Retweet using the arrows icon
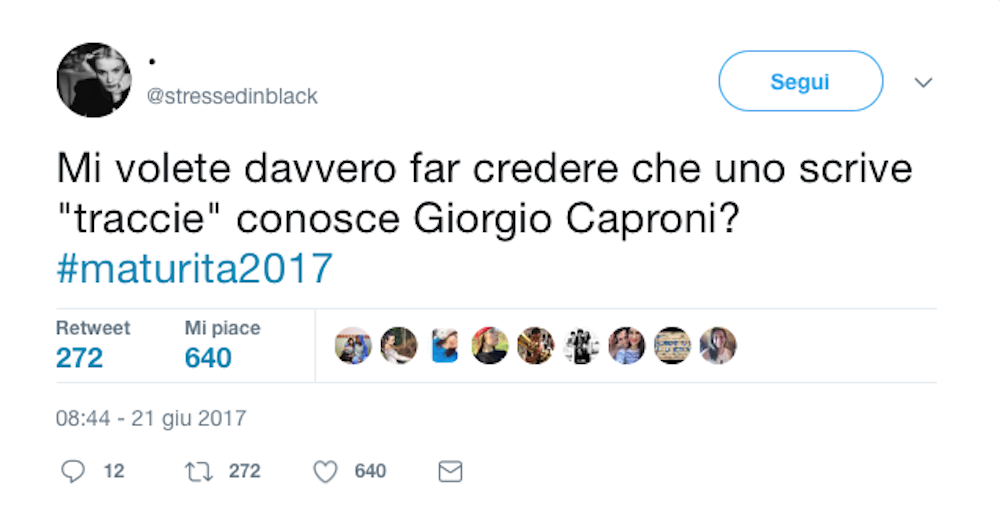The height and width of the screenshot is (520, 1000). [198, 472]
